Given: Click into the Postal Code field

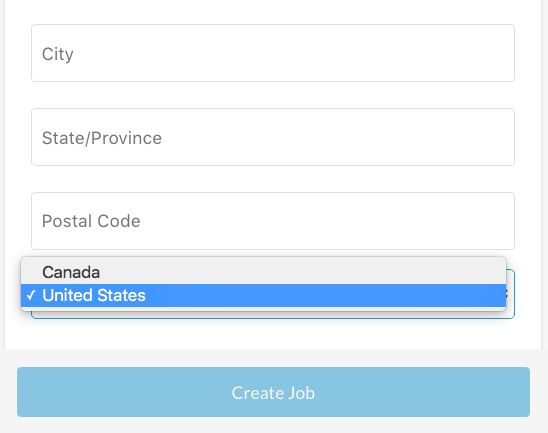Looking at the screenshot, I should [x=273, y=221].
